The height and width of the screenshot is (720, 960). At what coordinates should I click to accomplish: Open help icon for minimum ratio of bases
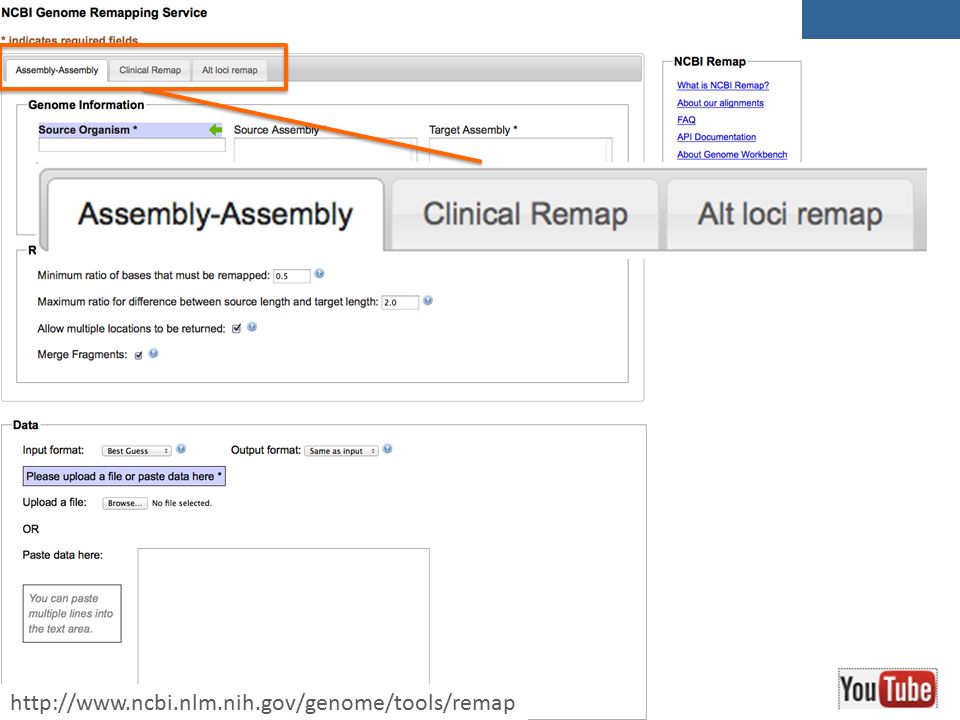[x=320, y=274]
